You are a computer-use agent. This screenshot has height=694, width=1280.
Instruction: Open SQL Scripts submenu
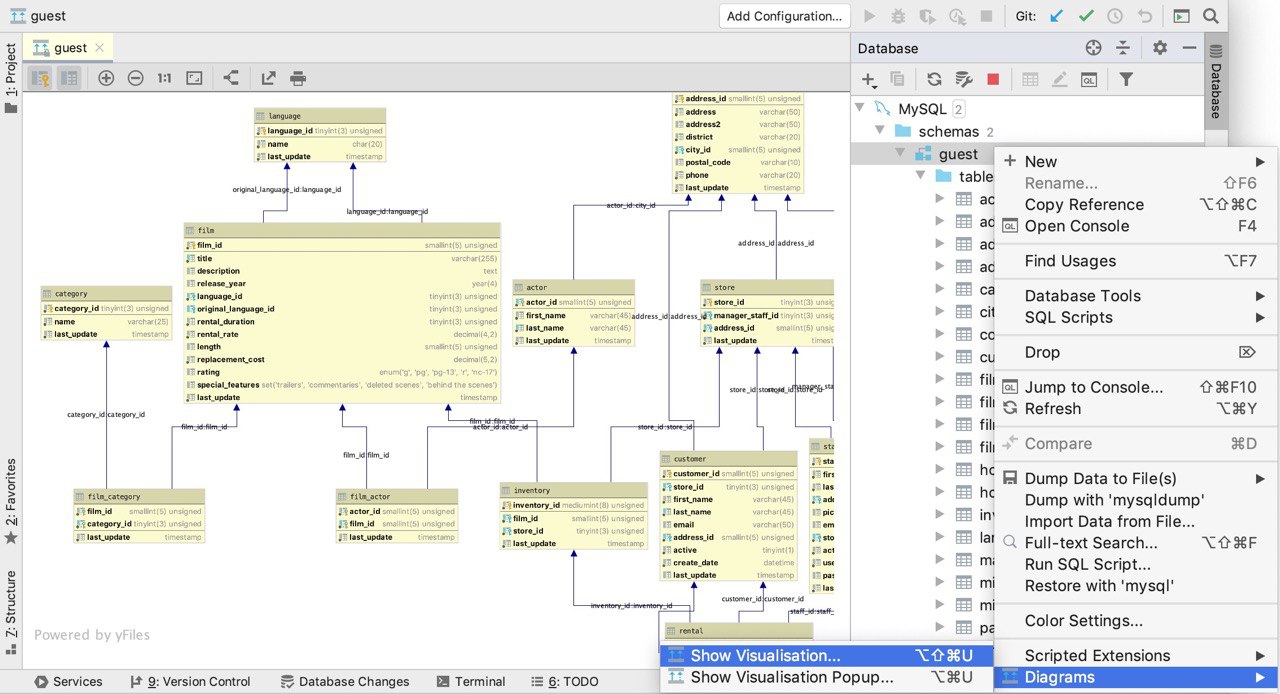1135,318
